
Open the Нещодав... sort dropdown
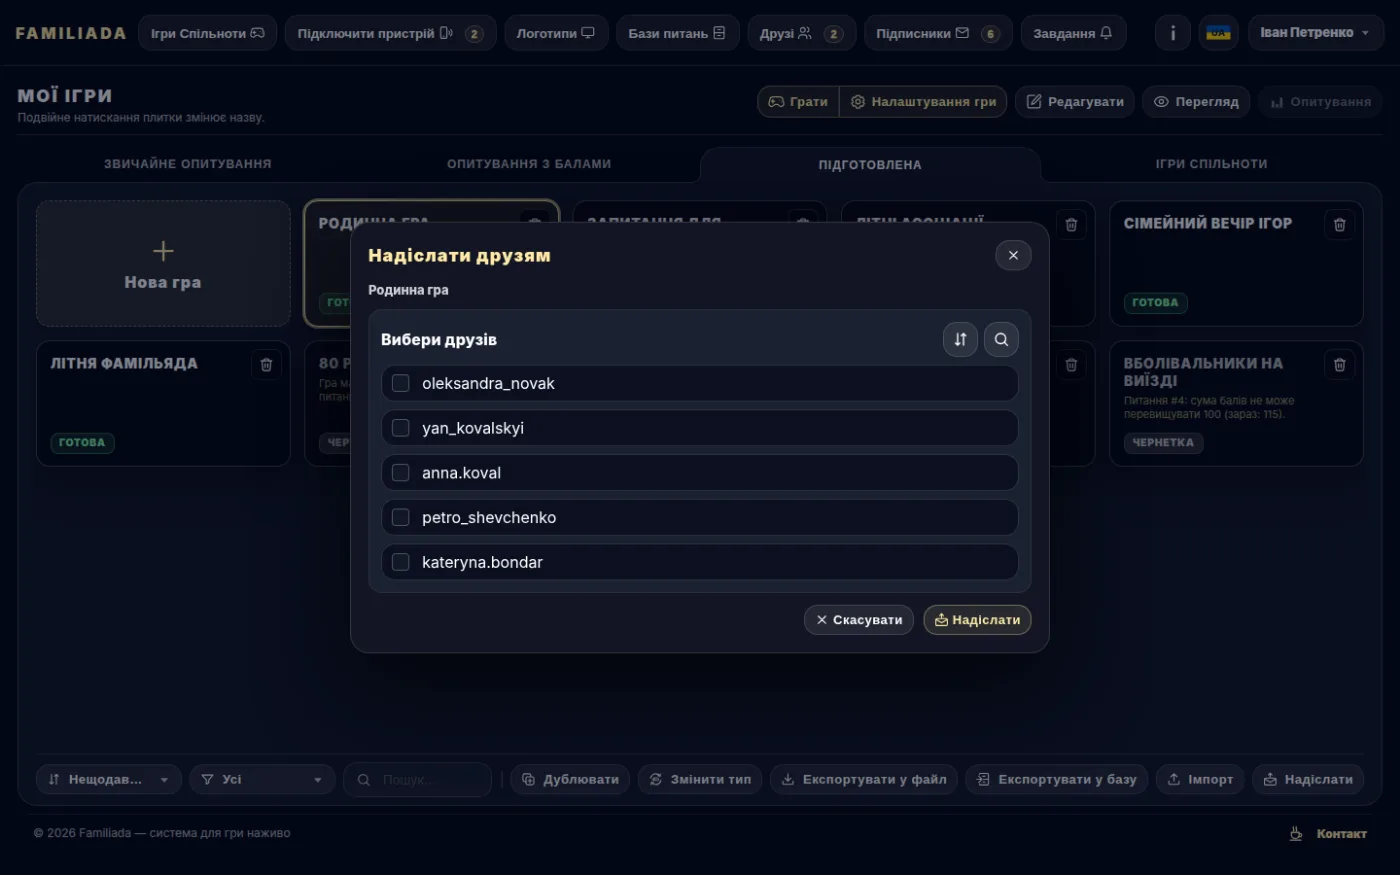[109, 780]
